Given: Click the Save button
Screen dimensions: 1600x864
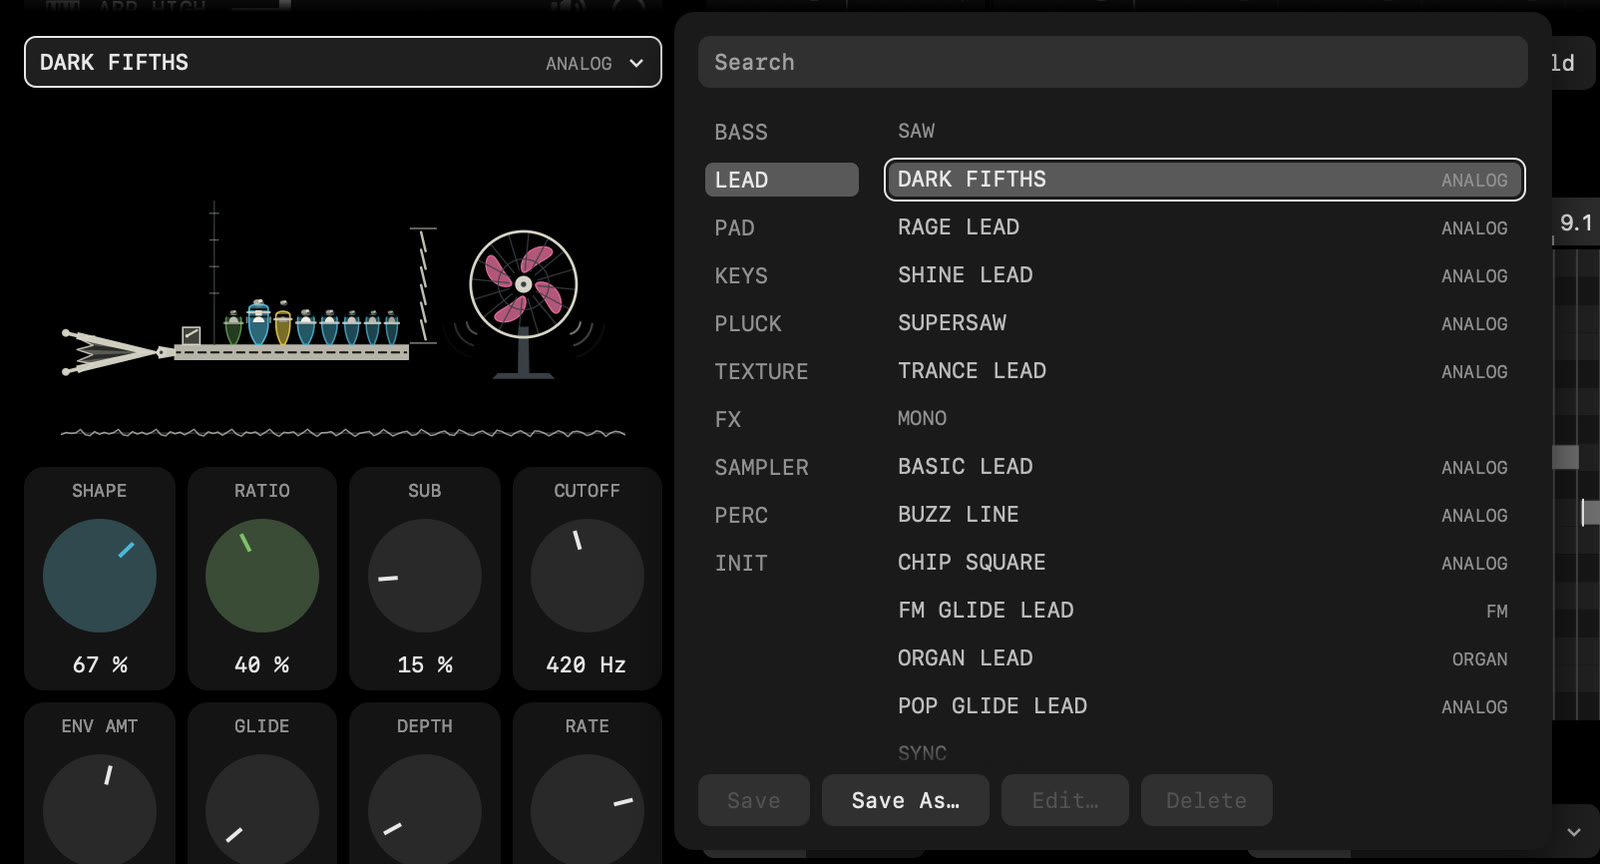Looking at the screenshot, I should [754, 800].
